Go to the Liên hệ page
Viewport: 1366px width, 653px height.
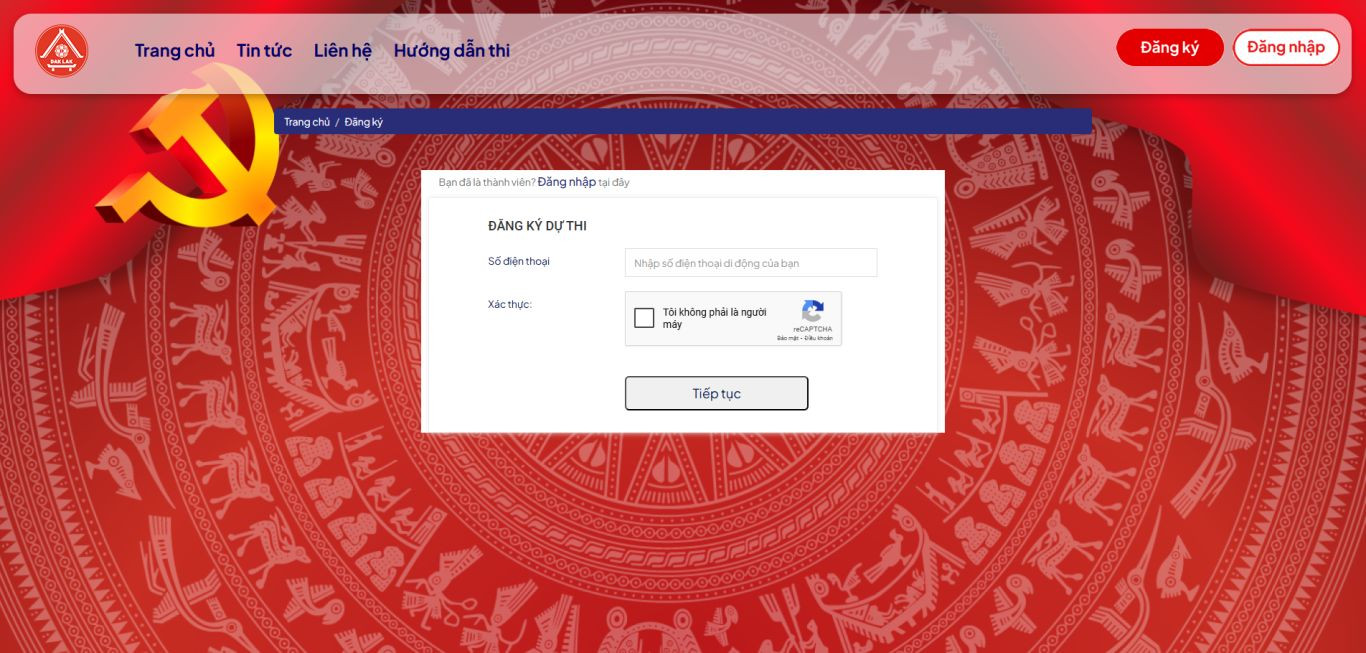342,50
